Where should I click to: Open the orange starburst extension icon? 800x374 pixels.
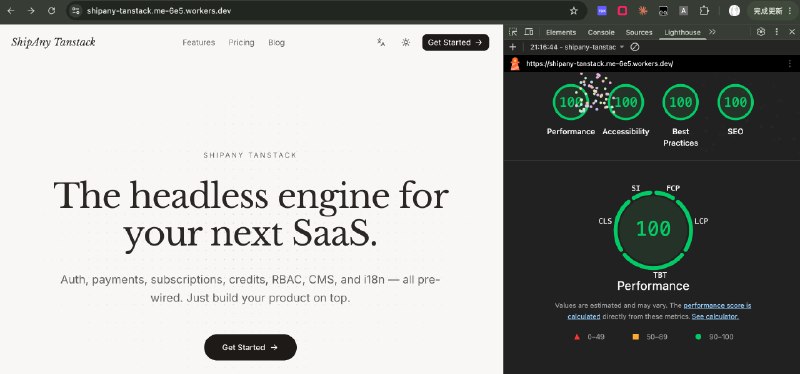coord(643,10)
